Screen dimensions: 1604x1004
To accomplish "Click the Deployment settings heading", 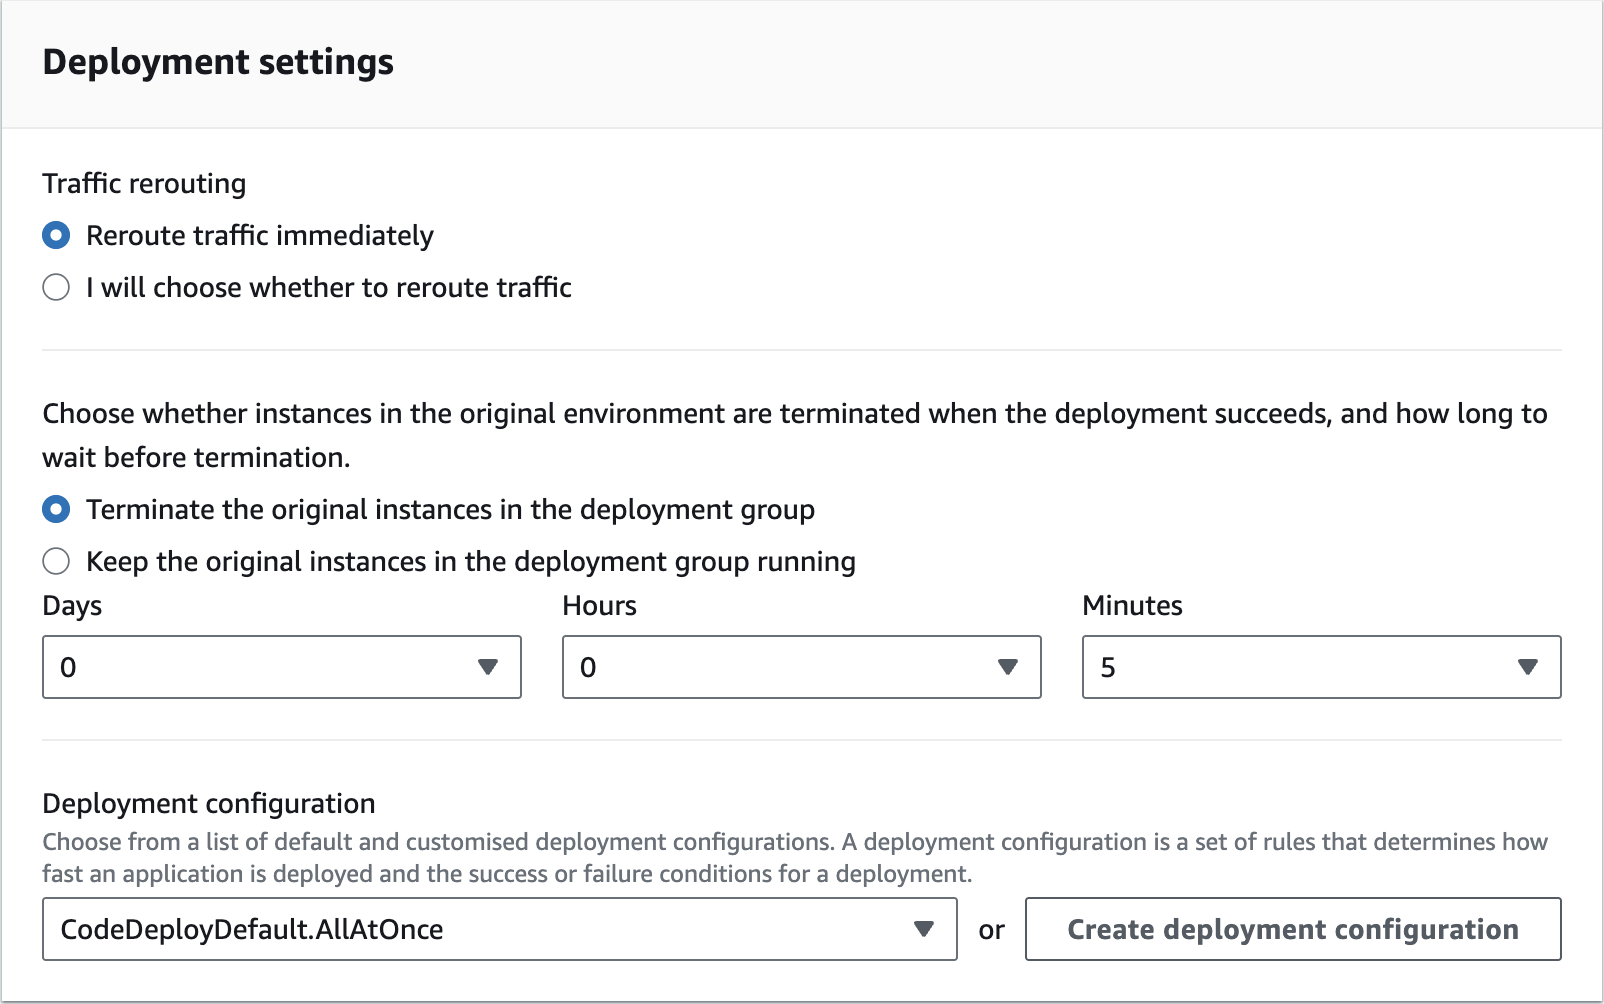I will 218,62.
